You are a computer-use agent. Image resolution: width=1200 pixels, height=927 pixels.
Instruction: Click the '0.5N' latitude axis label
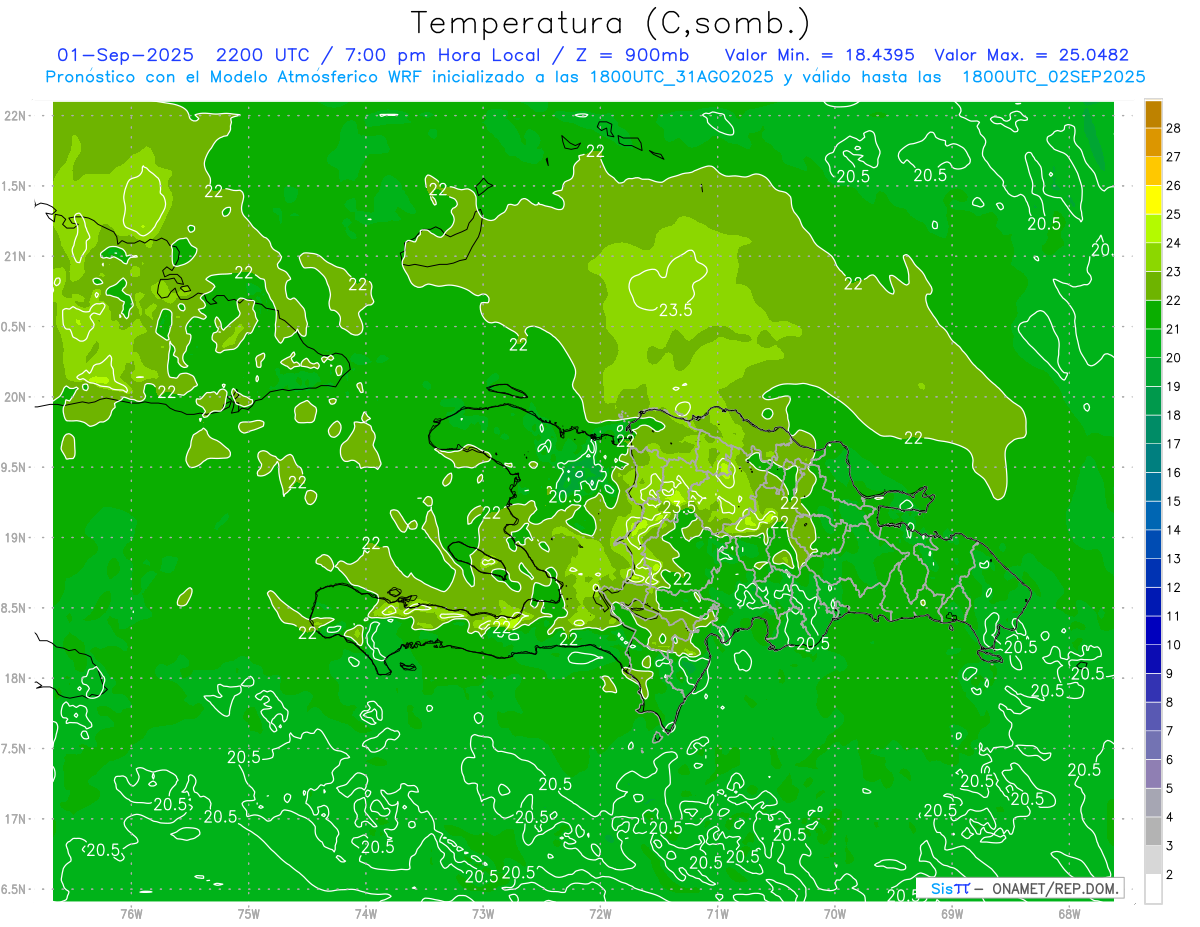click(14, 327)
